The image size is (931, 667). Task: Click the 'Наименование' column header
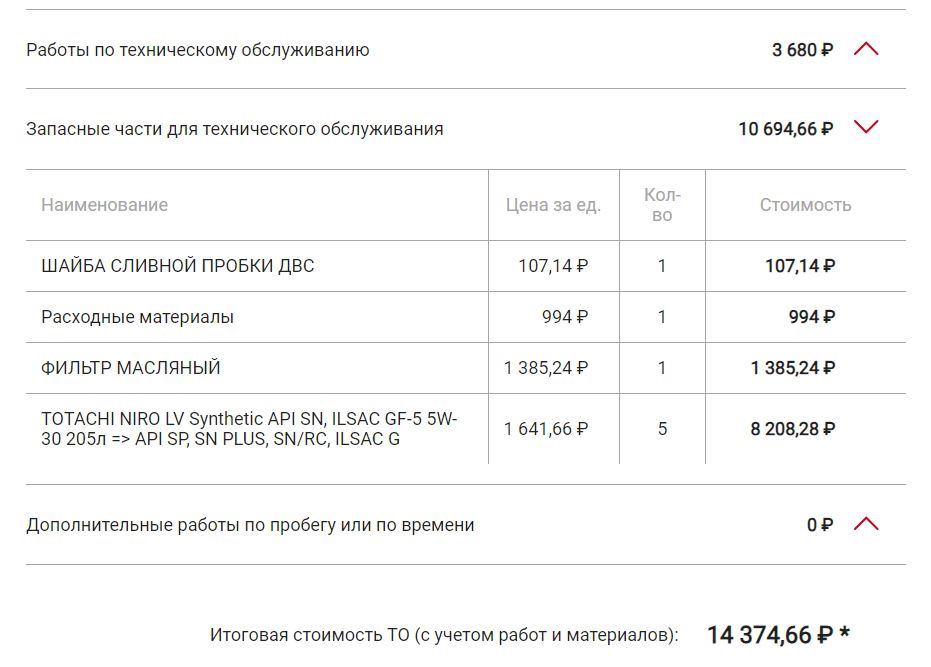click(x=104, y=205)
